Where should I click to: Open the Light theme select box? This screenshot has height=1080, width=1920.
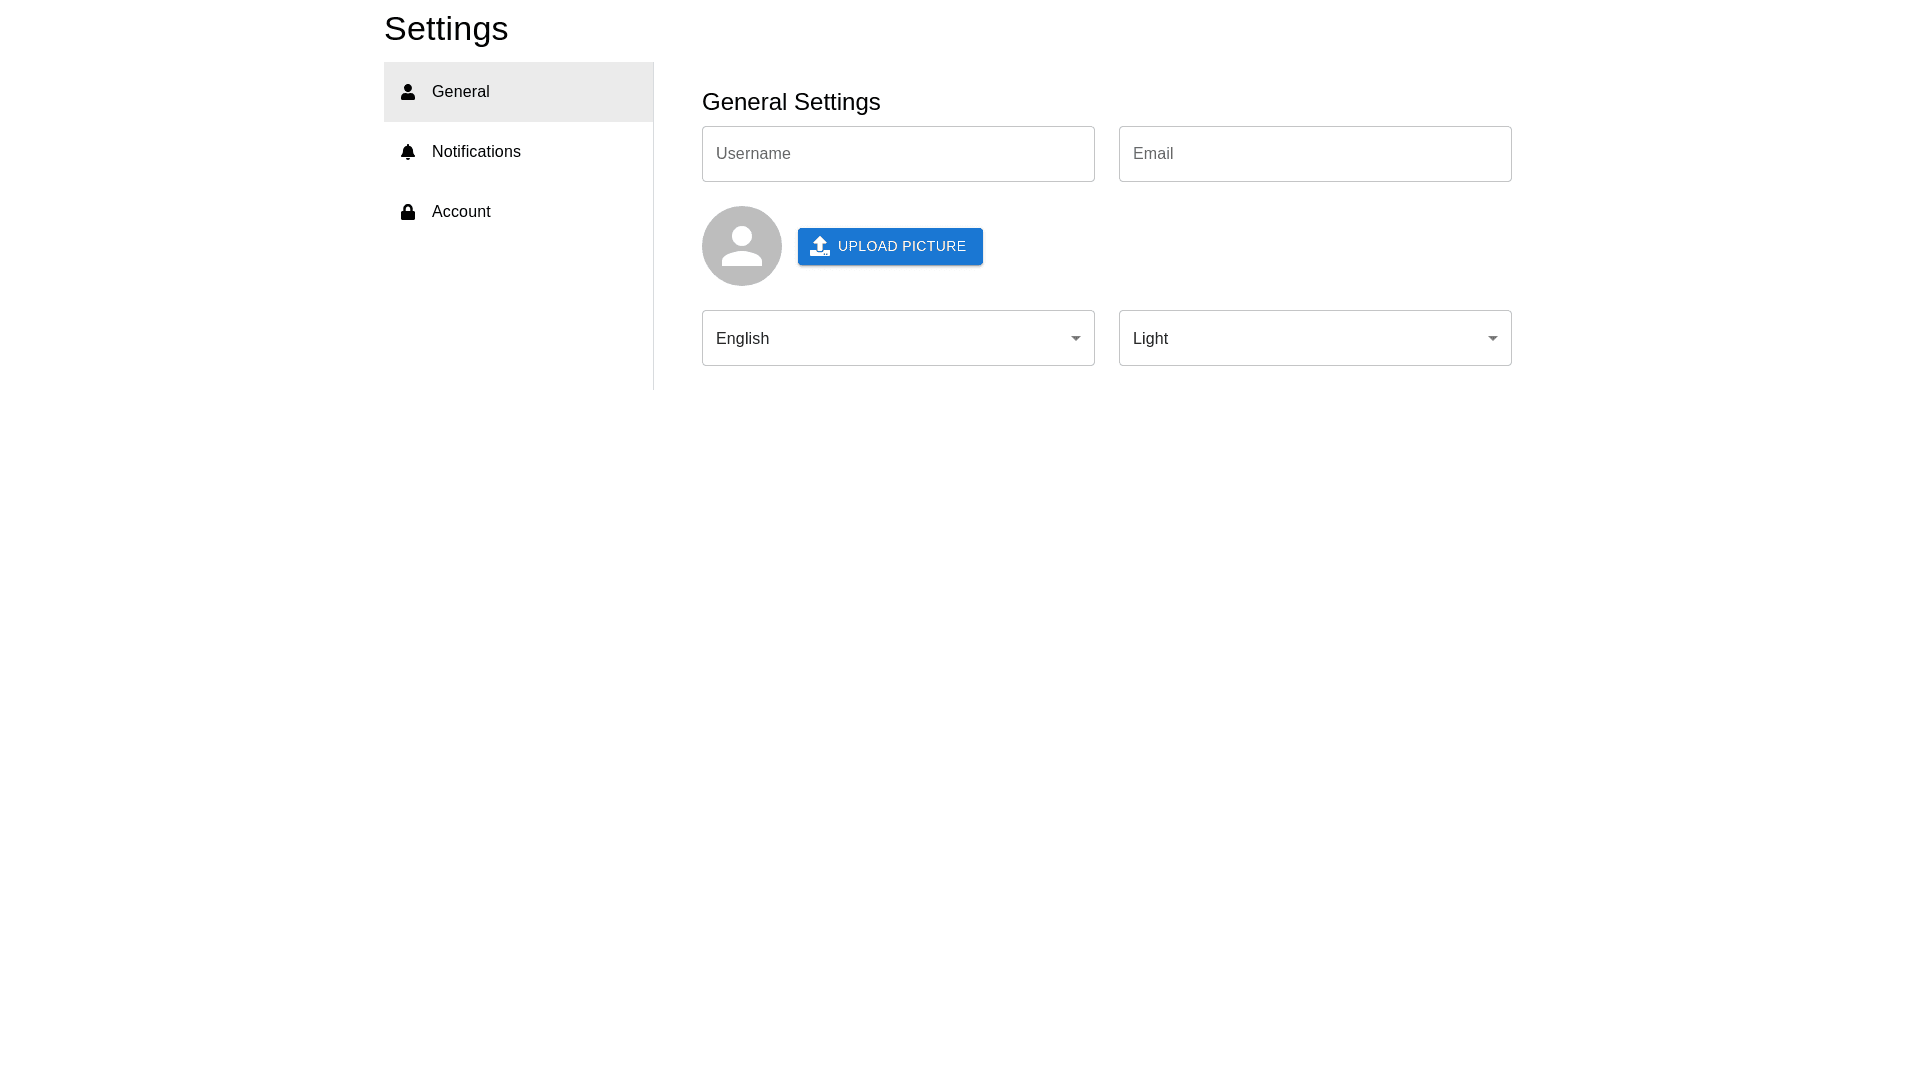click(1315, 338)
